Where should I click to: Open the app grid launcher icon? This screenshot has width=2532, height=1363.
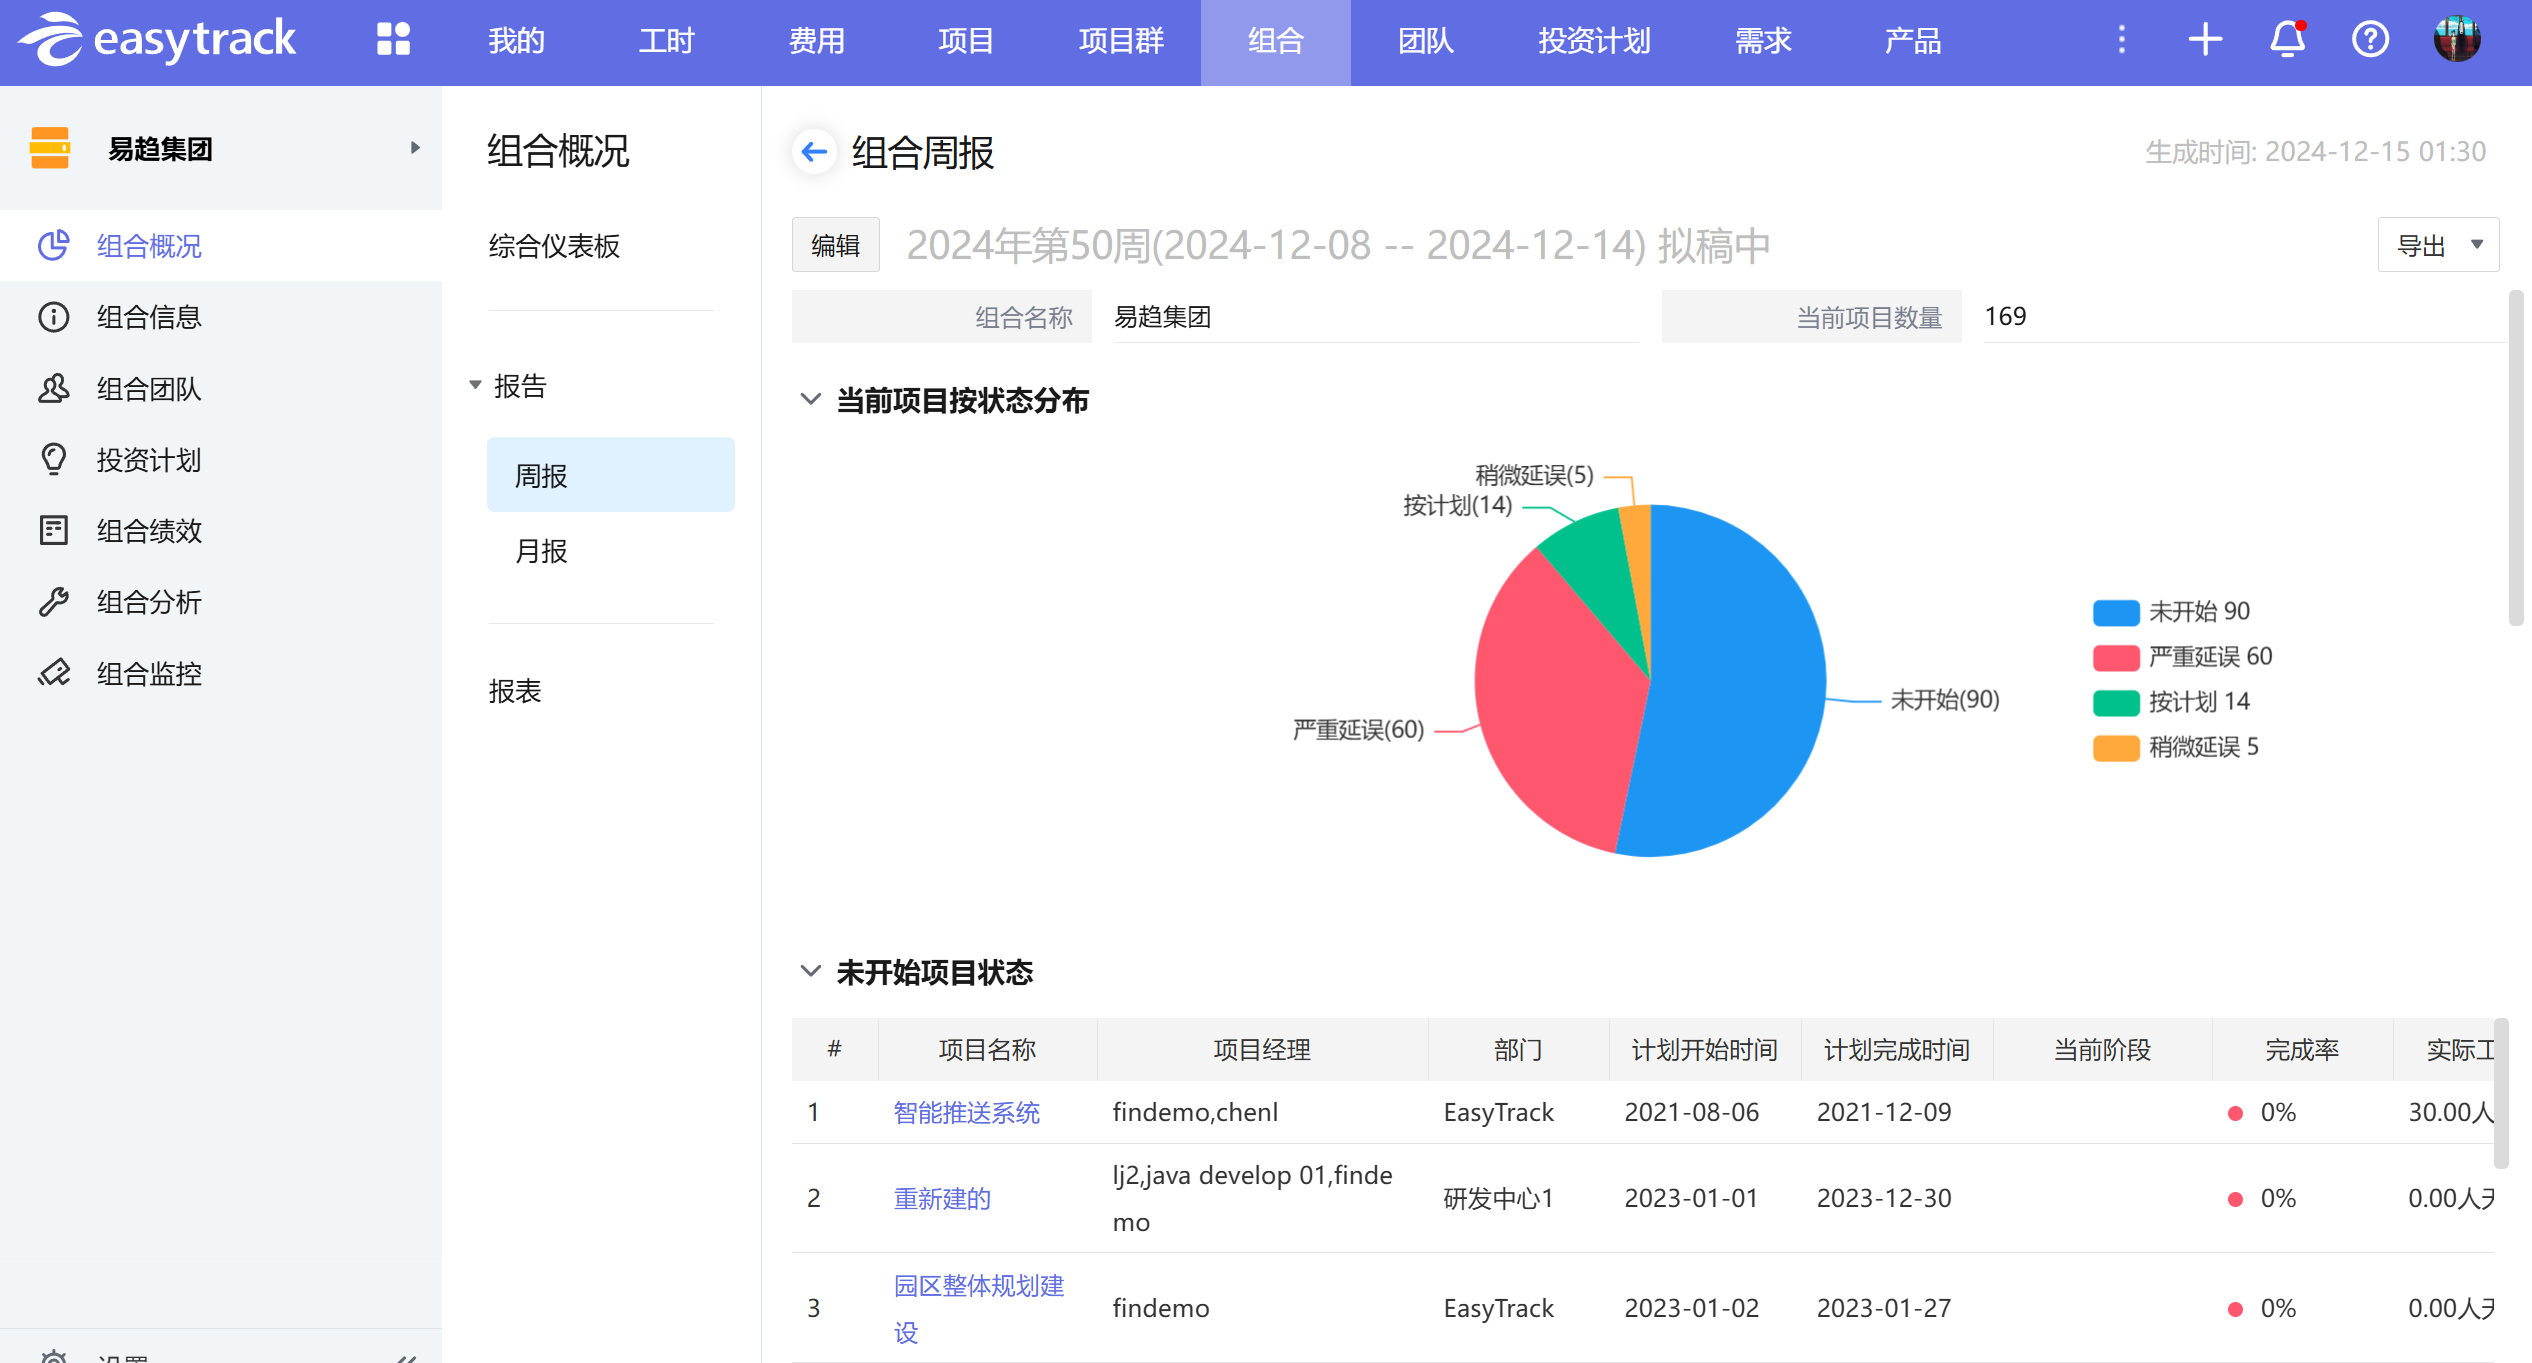click(393, 40)
